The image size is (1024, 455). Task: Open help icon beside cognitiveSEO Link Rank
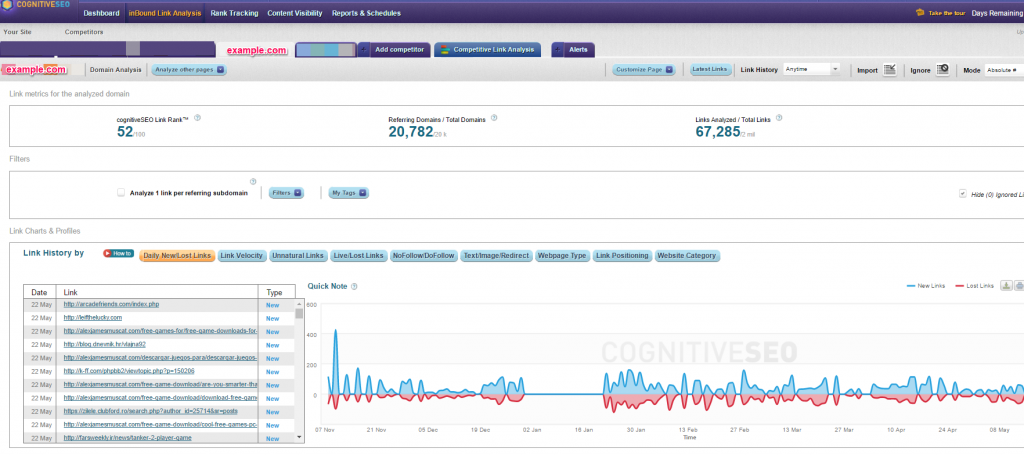coord(197,118)
